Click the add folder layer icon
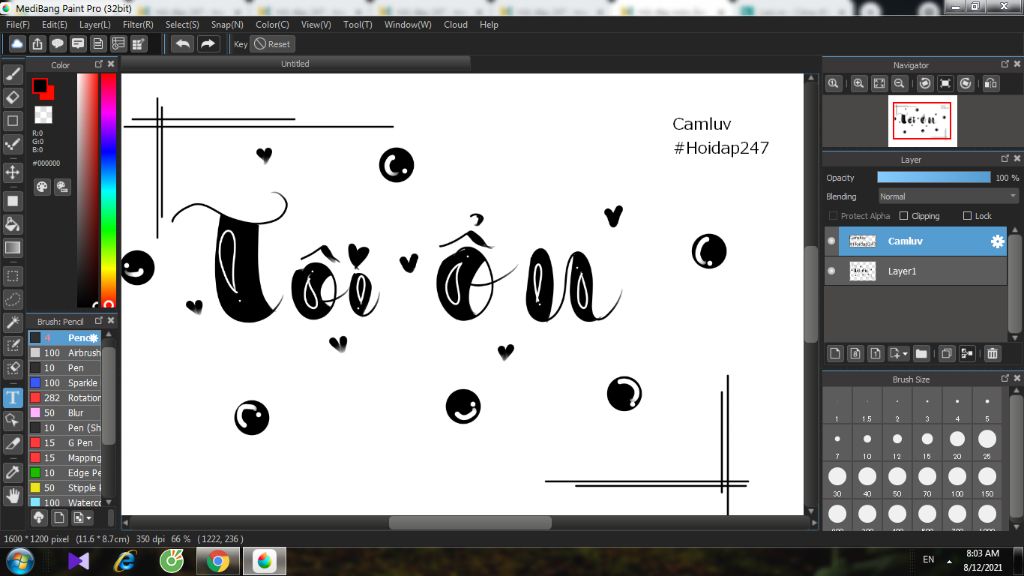 tap(921, 353)
